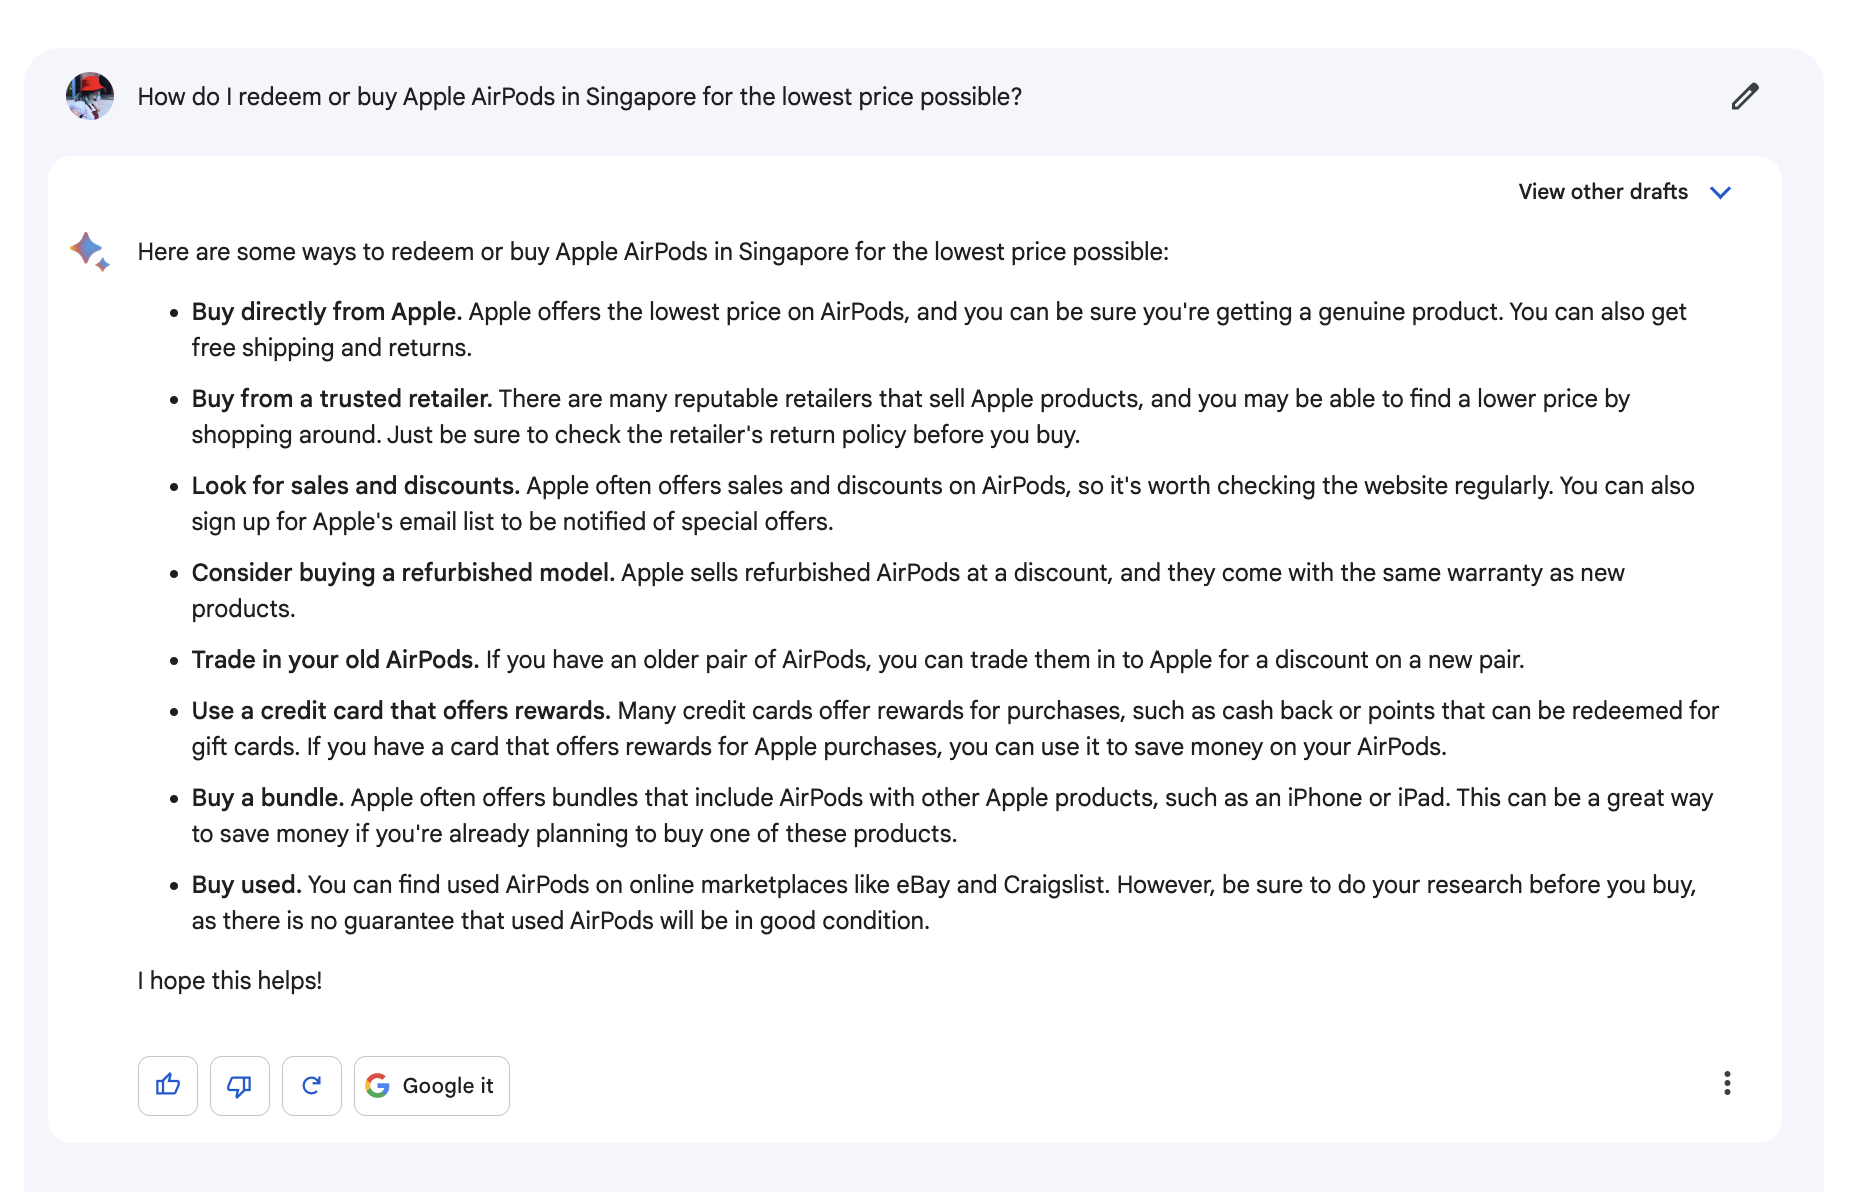Image resolution: width=1854 pixels, height=1192 pixels.
Task: Click 'Look for sales and discounts.' bullet
Action: (x=356, y=485)
